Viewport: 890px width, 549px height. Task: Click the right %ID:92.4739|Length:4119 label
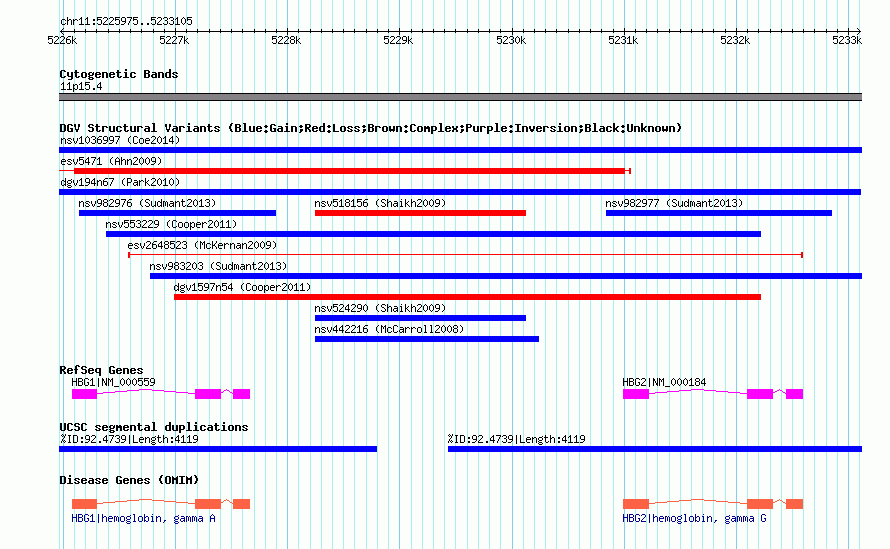click(x=517, y=439)
